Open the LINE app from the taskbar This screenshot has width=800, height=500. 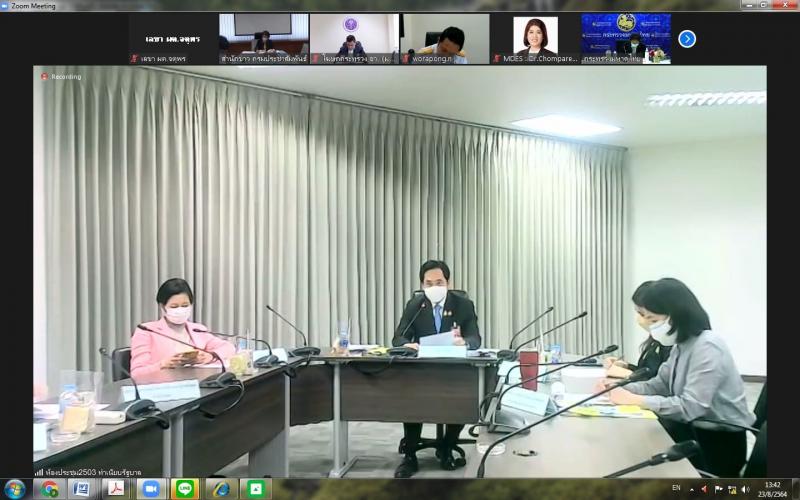point(185,489)
